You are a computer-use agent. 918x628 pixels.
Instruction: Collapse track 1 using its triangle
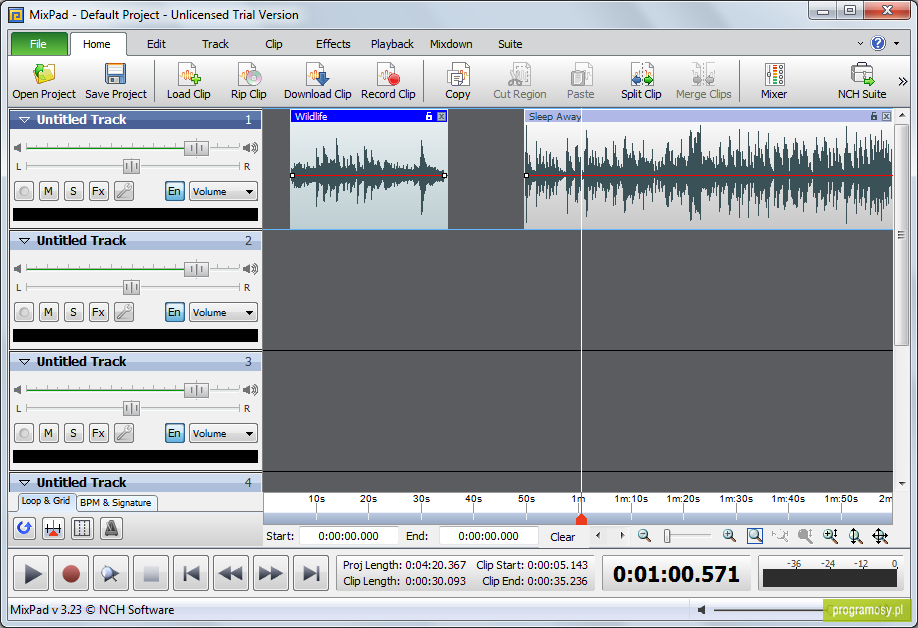(x=25, y=119)
